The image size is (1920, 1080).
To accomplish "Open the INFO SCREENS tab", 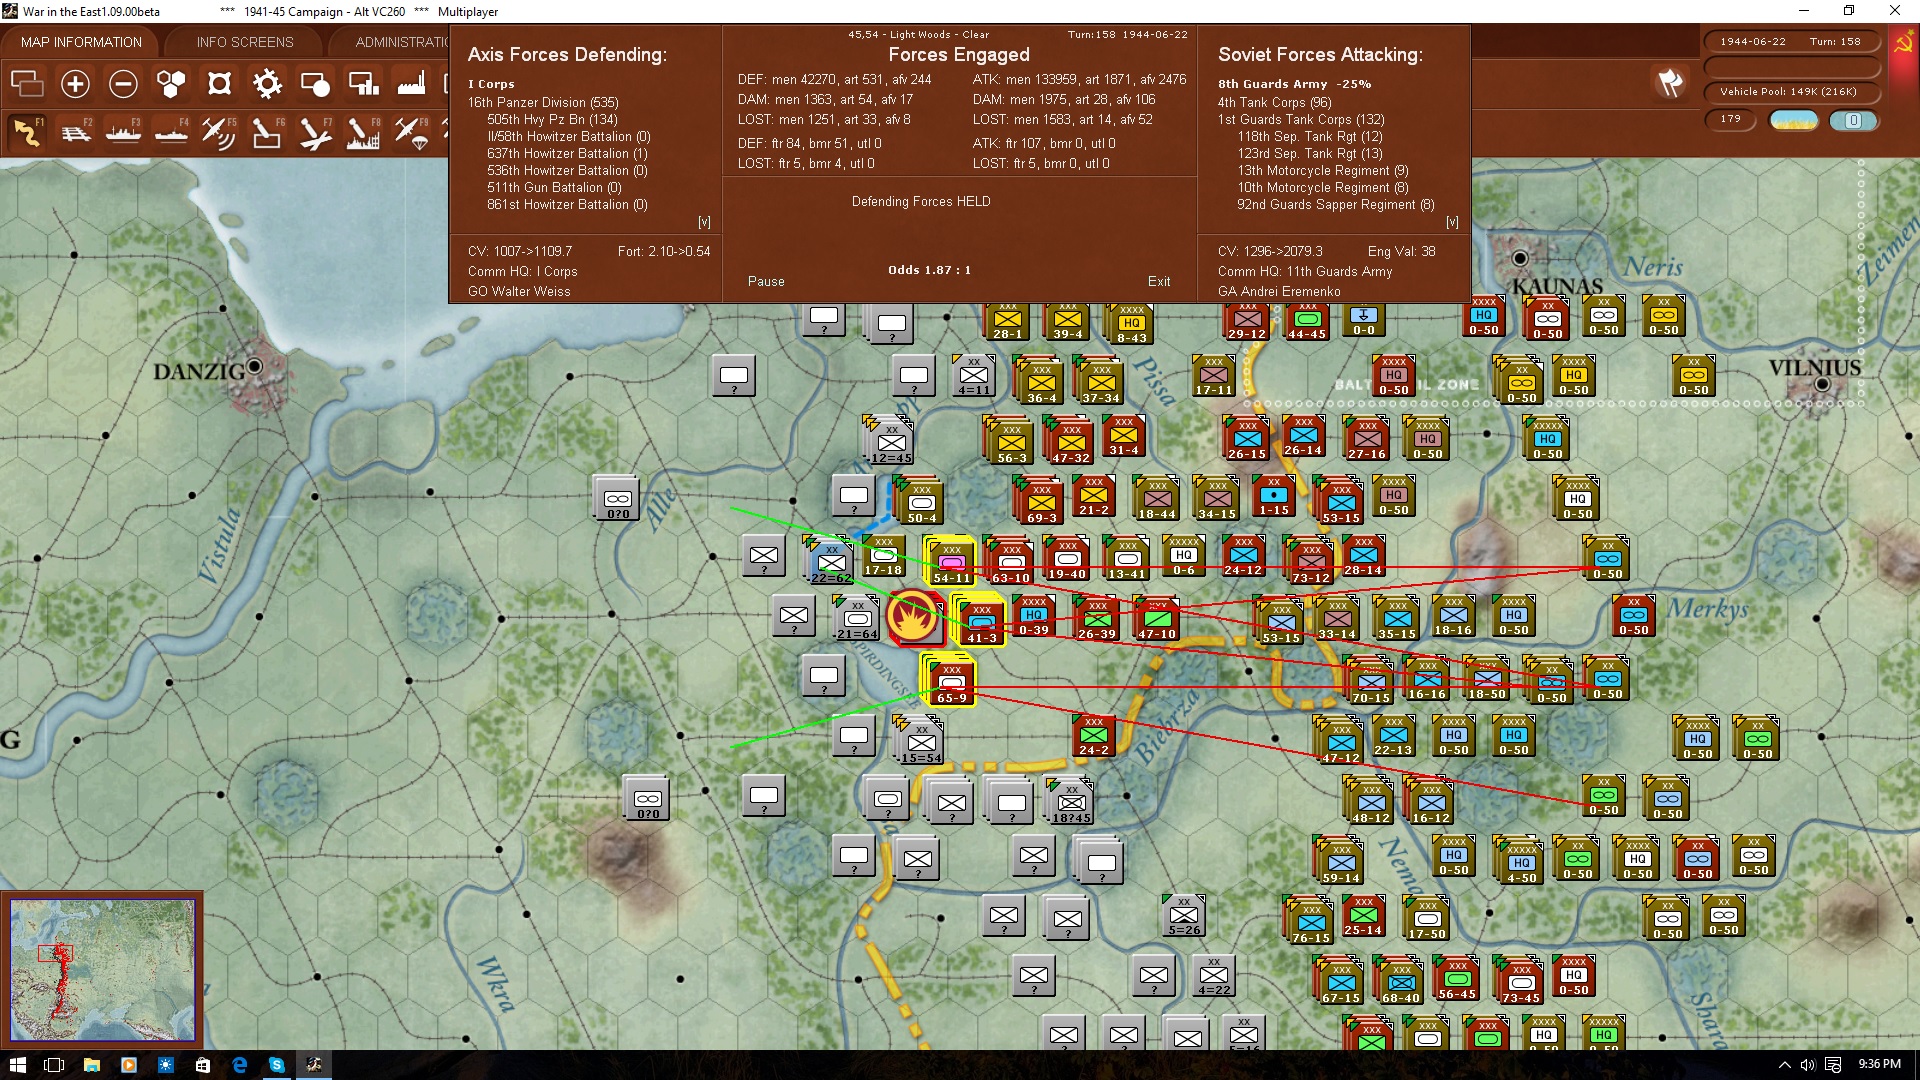I will point(245,42).
